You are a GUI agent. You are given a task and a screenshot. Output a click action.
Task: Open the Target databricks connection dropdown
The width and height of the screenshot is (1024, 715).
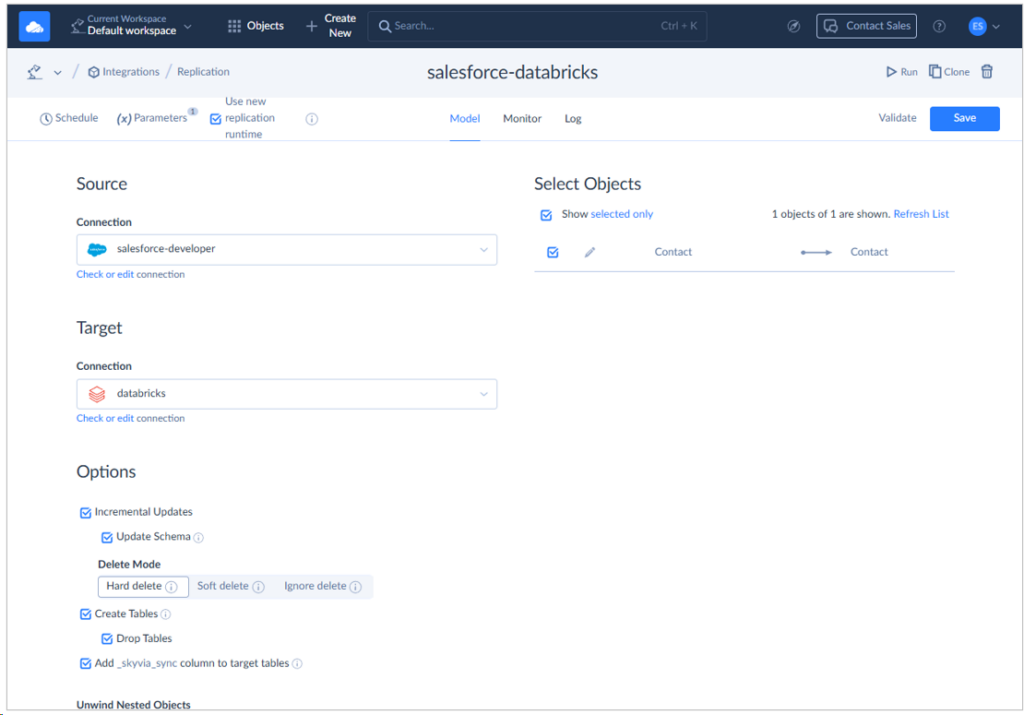287,394
